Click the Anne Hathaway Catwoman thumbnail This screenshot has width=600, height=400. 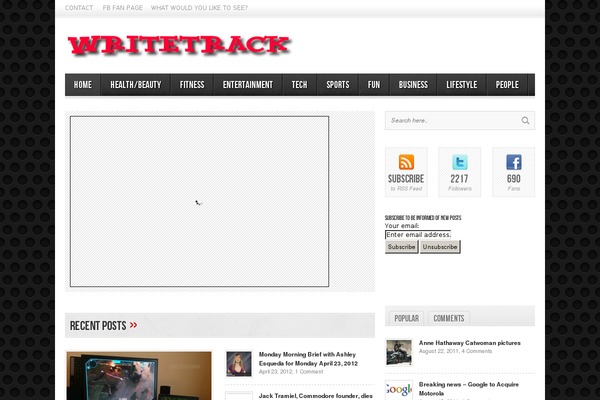[x=399, y=352]
